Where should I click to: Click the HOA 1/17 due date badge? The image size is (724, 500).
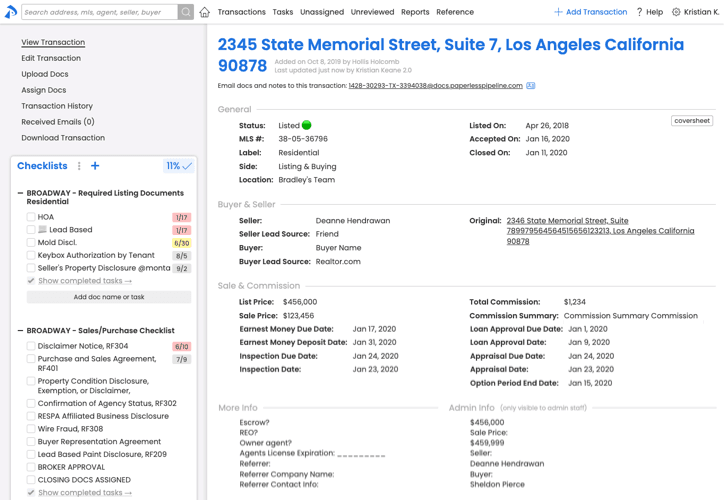pos(181,217)
